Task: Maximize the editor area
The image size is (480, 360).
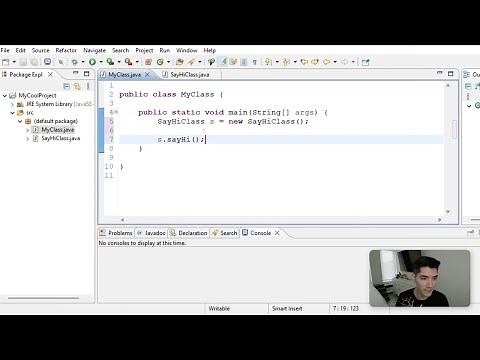Action: coord(451,73)
